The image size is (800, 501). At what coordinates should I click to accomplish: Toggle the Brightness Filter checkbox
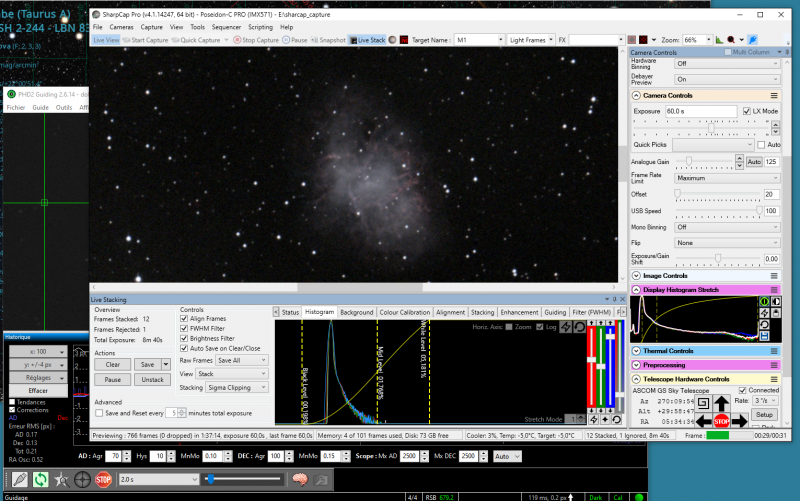[x=184, y=338]
